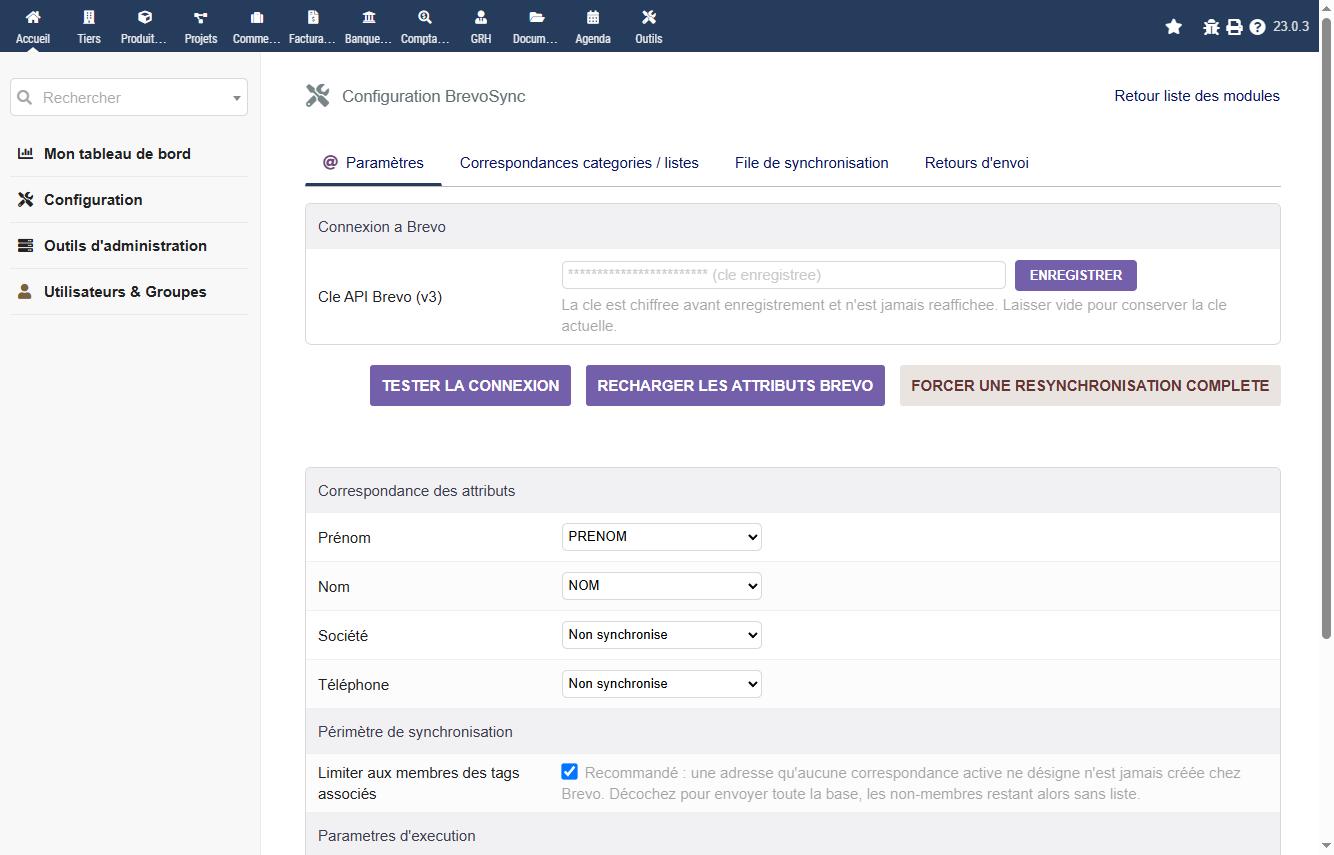Image resolution: width=1334 pixels, height=855 pixels.
Task: Switch to Retours d'envoi tab
Action: point(976,163)
